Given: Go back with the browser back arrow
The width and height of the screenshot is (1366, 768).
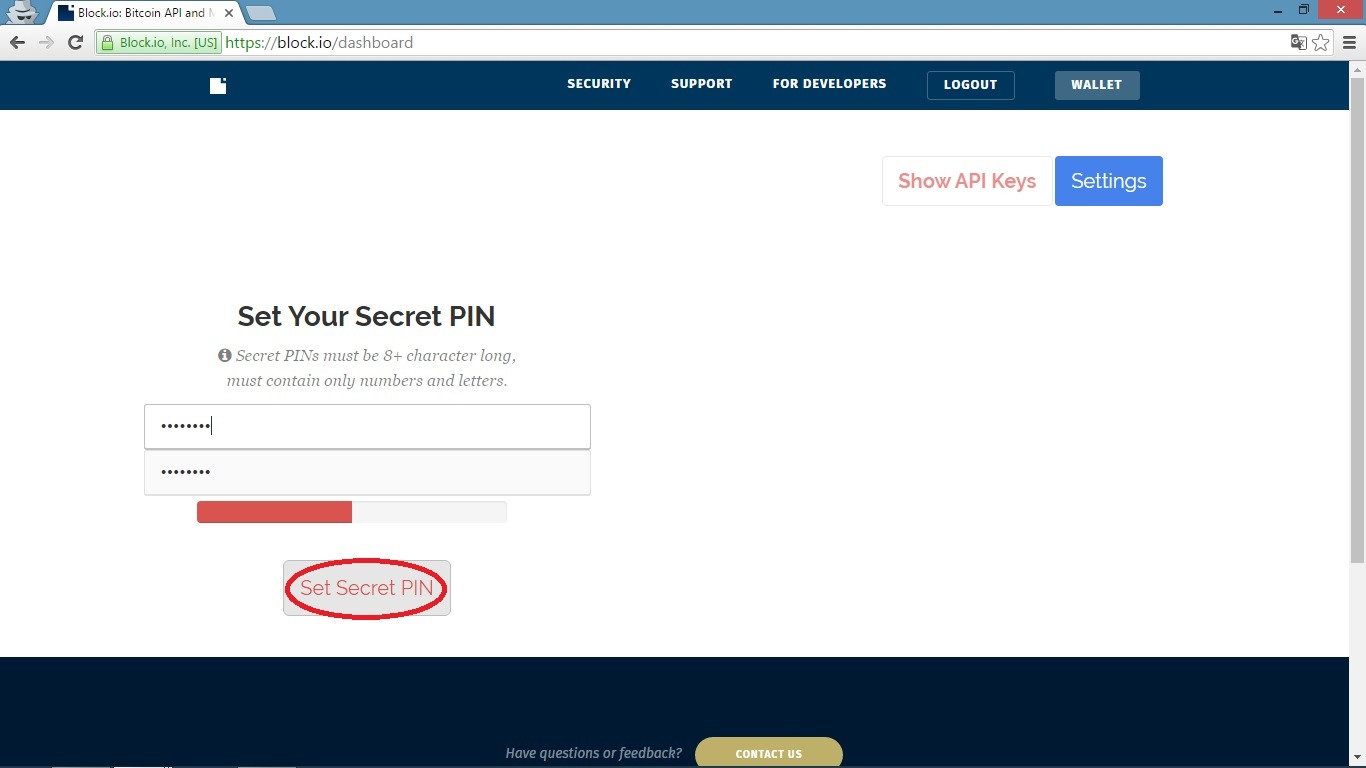Looking at the screenshot, I should 17,42.
